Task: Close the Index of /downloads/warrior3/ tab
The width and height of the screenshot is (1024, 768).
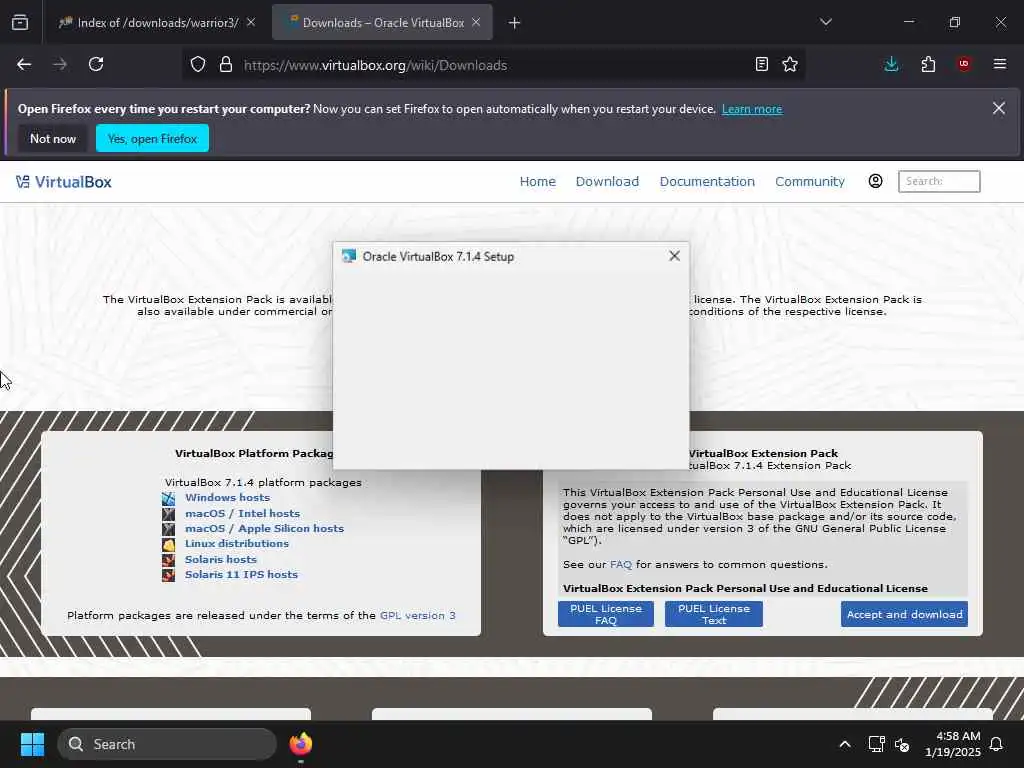Action: pos(251,22)
